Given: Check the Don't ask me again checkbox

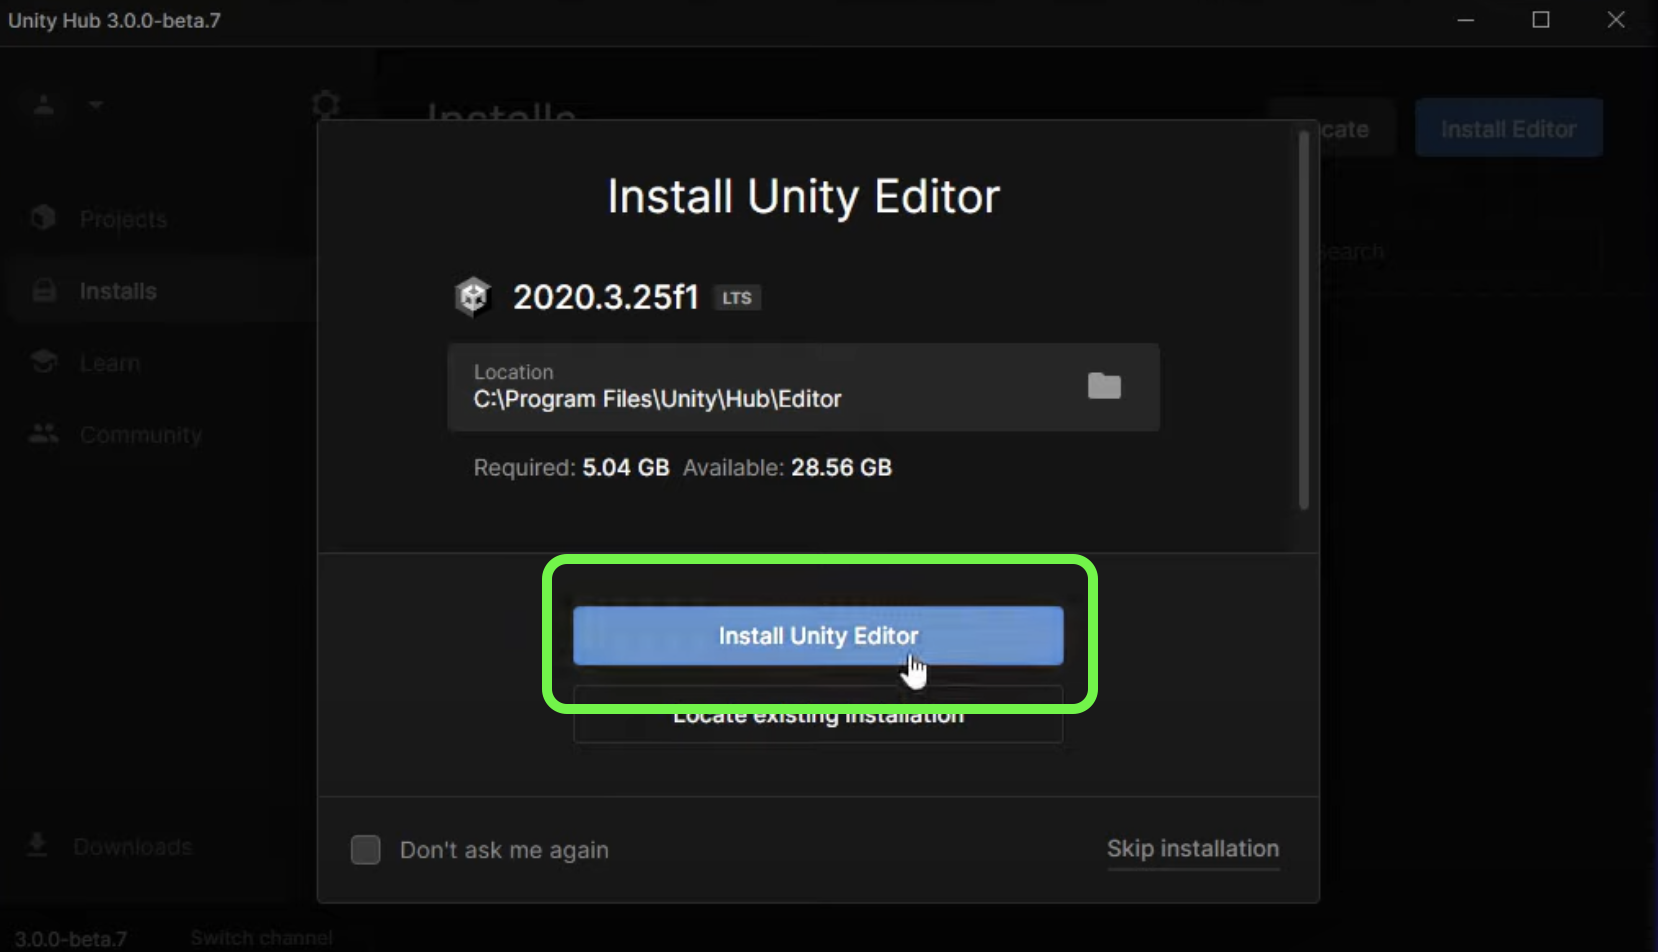Looking at the screenshot, I should tap(366, 850).
